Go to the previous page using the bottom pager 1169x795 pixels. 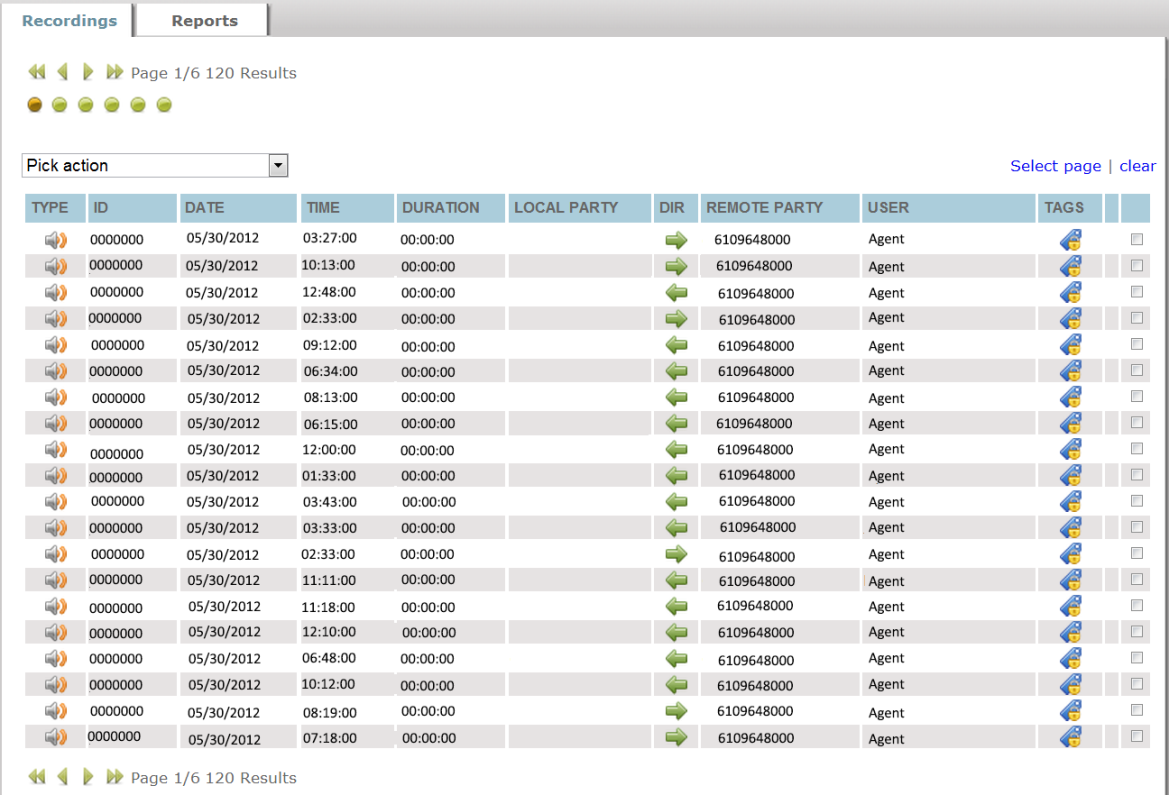62,777
